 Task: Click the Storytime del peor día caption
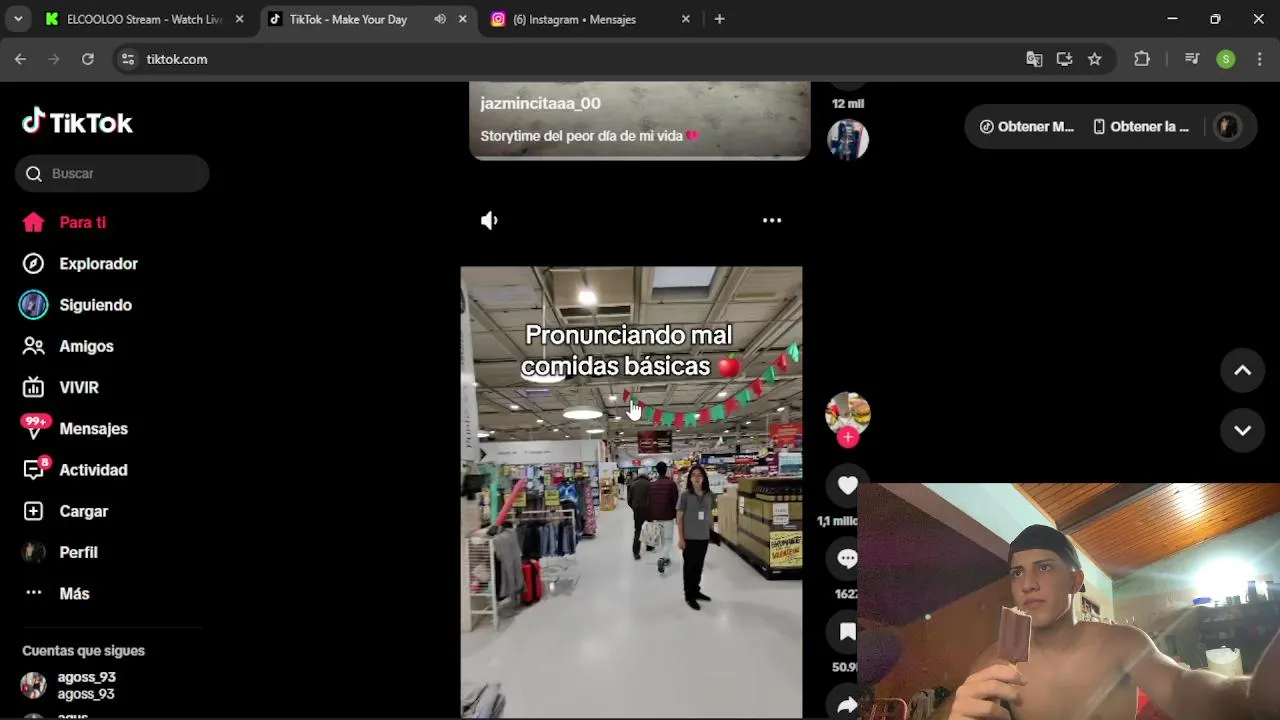point(590,136)
